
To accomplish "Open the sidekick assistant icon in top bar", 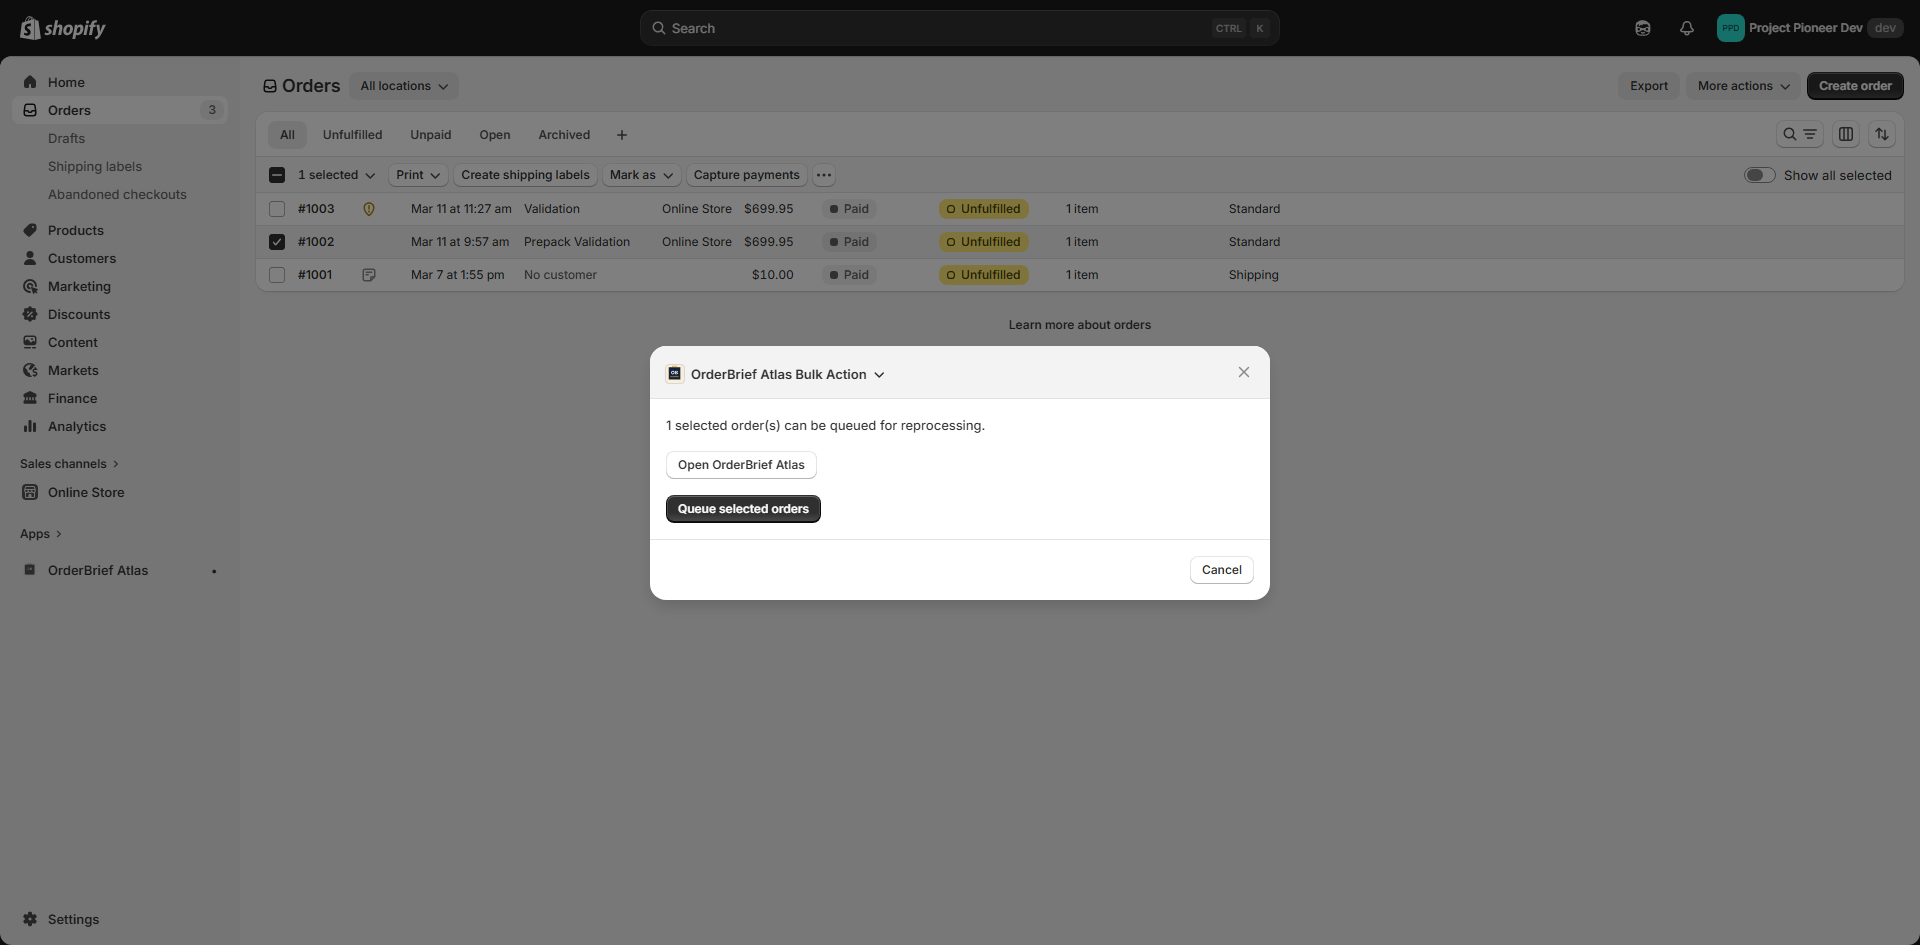I will pyautogui.click(x=1643, y=28).
